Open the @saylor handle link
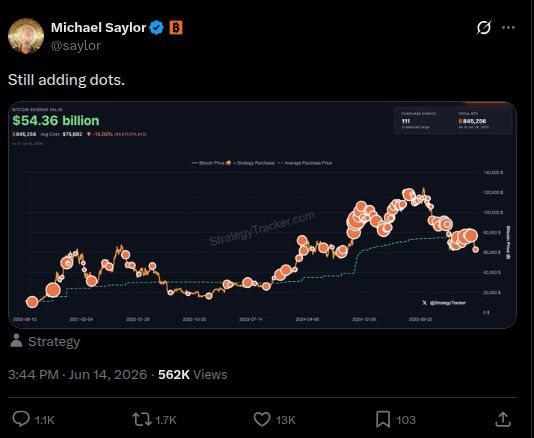Screen dimensions: 534x438 point(76,46)
